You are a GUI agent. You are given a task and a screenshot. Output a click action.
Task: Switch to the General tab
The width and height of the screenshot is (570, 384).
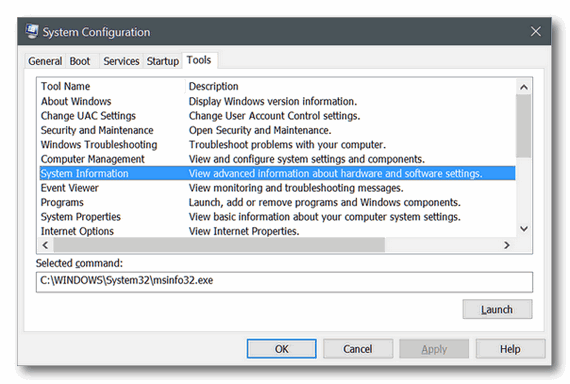(x=45, y=61)
